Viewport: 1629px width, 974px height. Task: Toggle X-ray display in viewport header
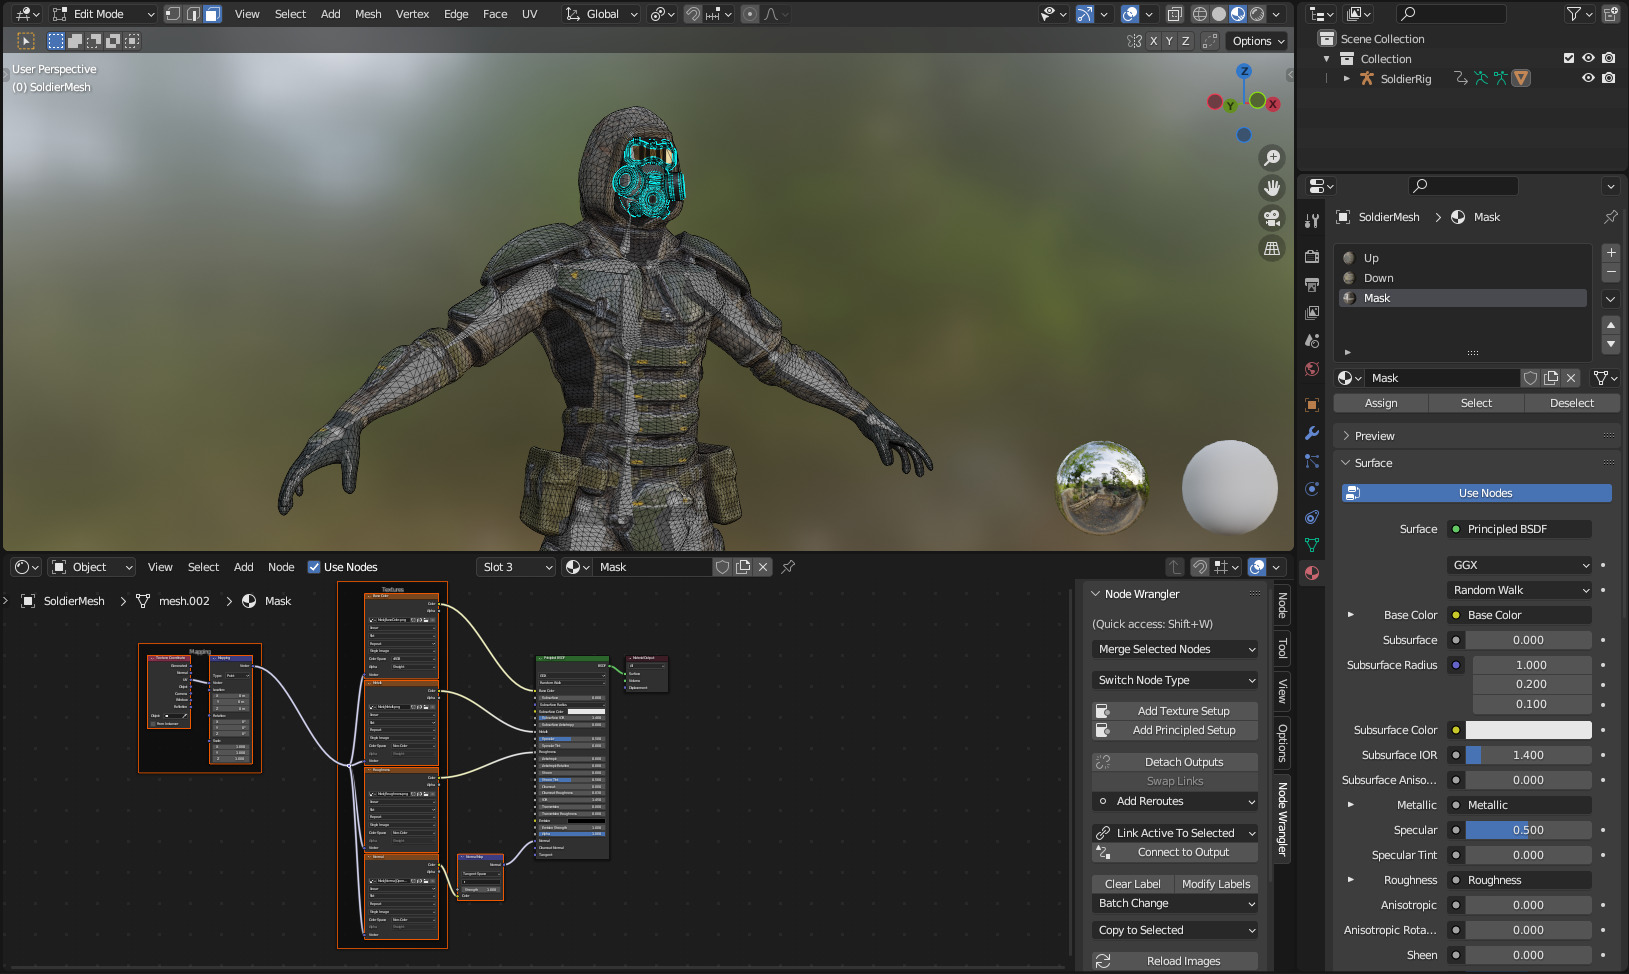click(x=1175, y=14)
